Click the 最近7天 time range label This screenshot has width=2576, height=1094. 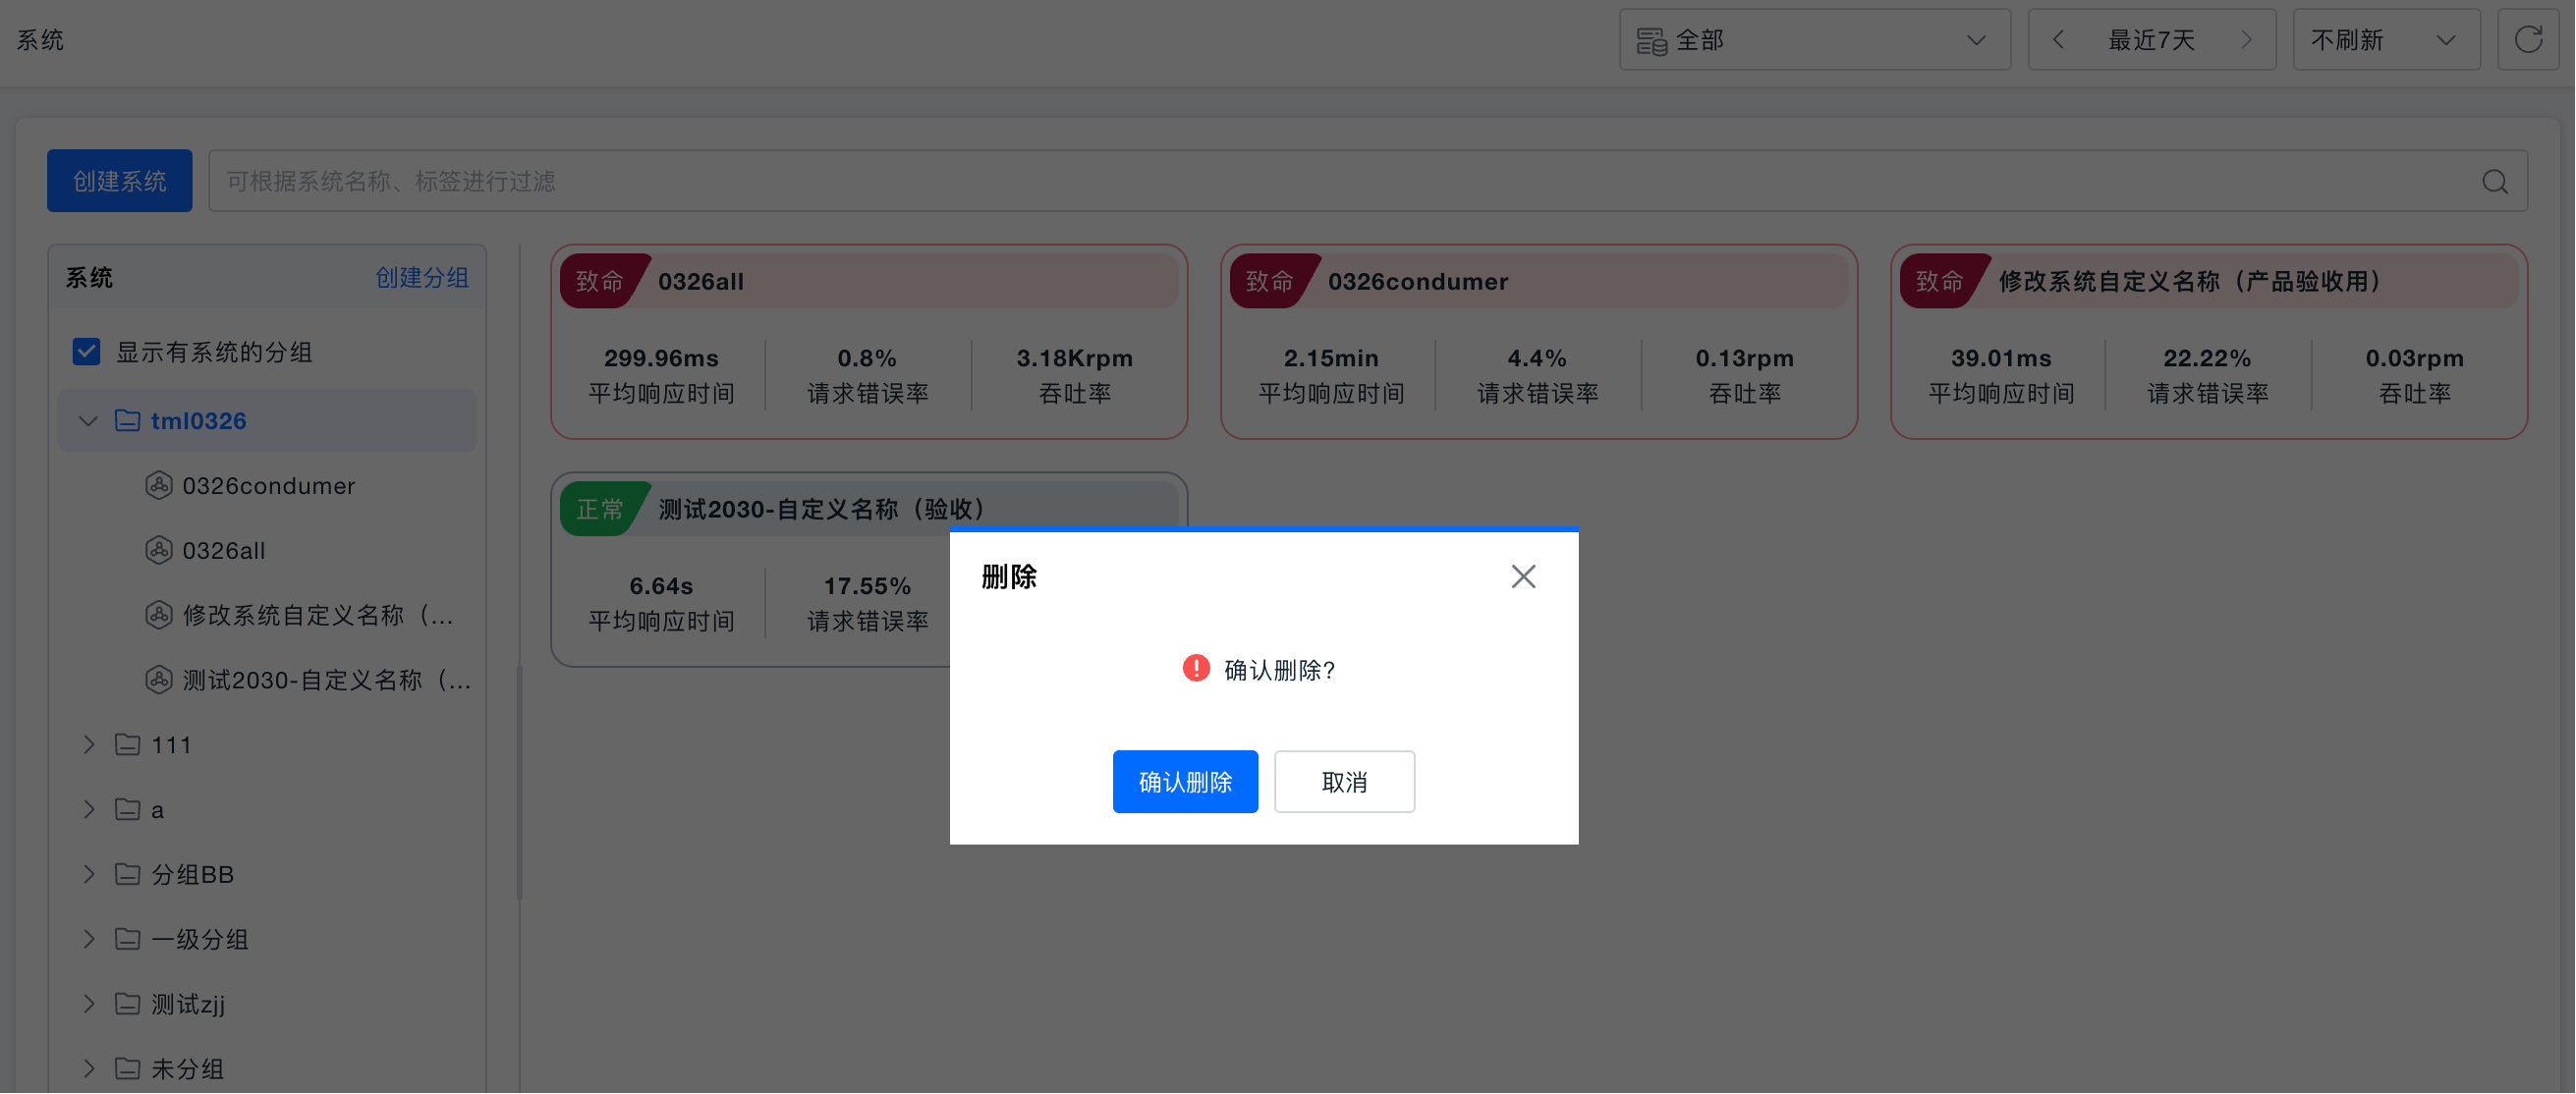tap(2151, 40)
